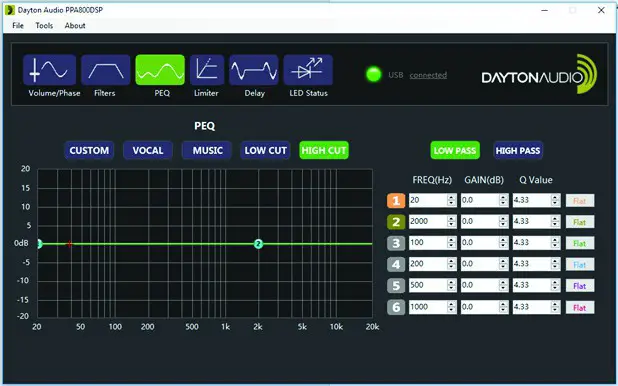
Task: Open the Filters section icon
Action: click(x=106, y=70)
